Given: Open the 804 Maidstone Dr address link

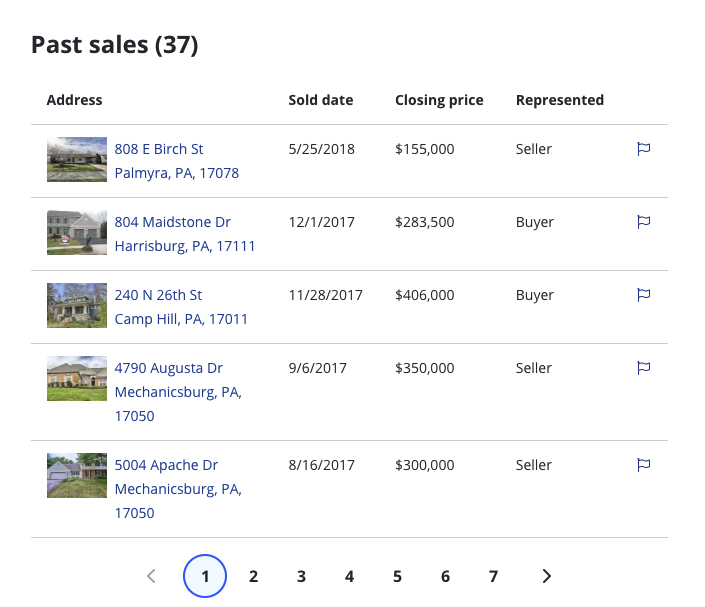Looking at the screenshot, I should 172,222.
